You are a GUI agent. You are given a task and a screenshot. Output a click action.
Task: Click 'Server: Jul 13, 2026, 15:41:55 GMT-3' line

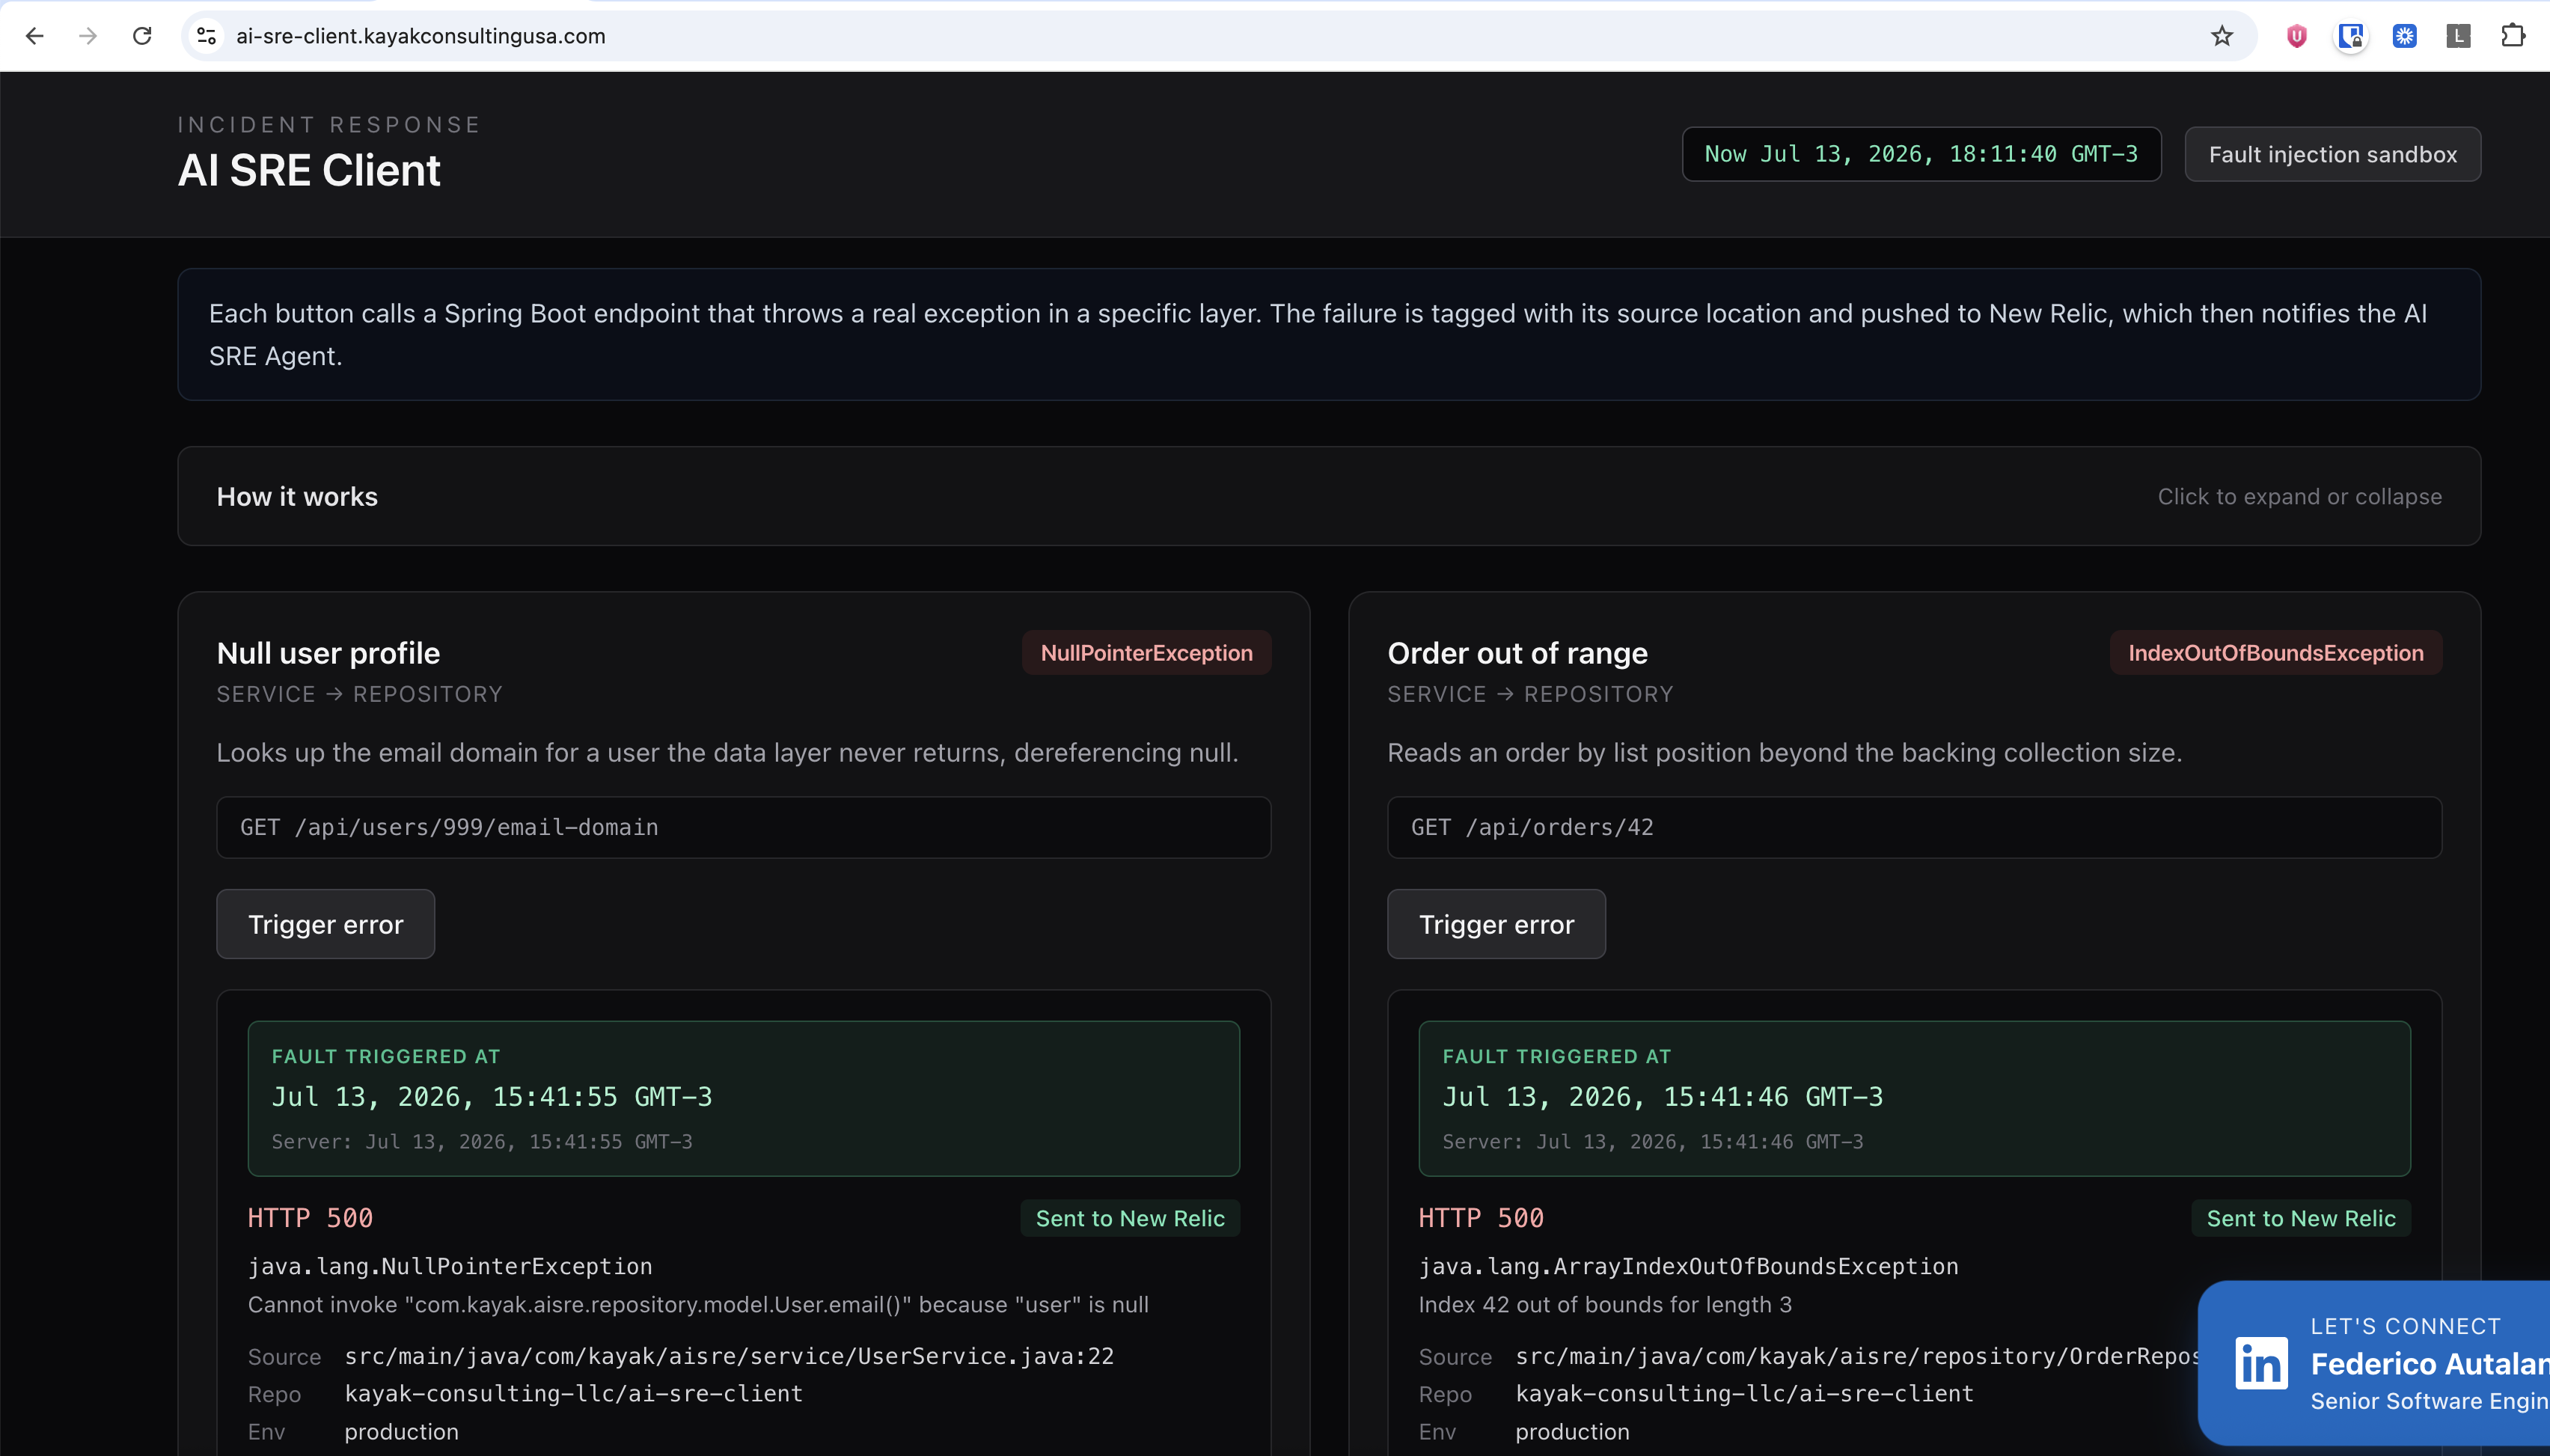coord(482,1141)
